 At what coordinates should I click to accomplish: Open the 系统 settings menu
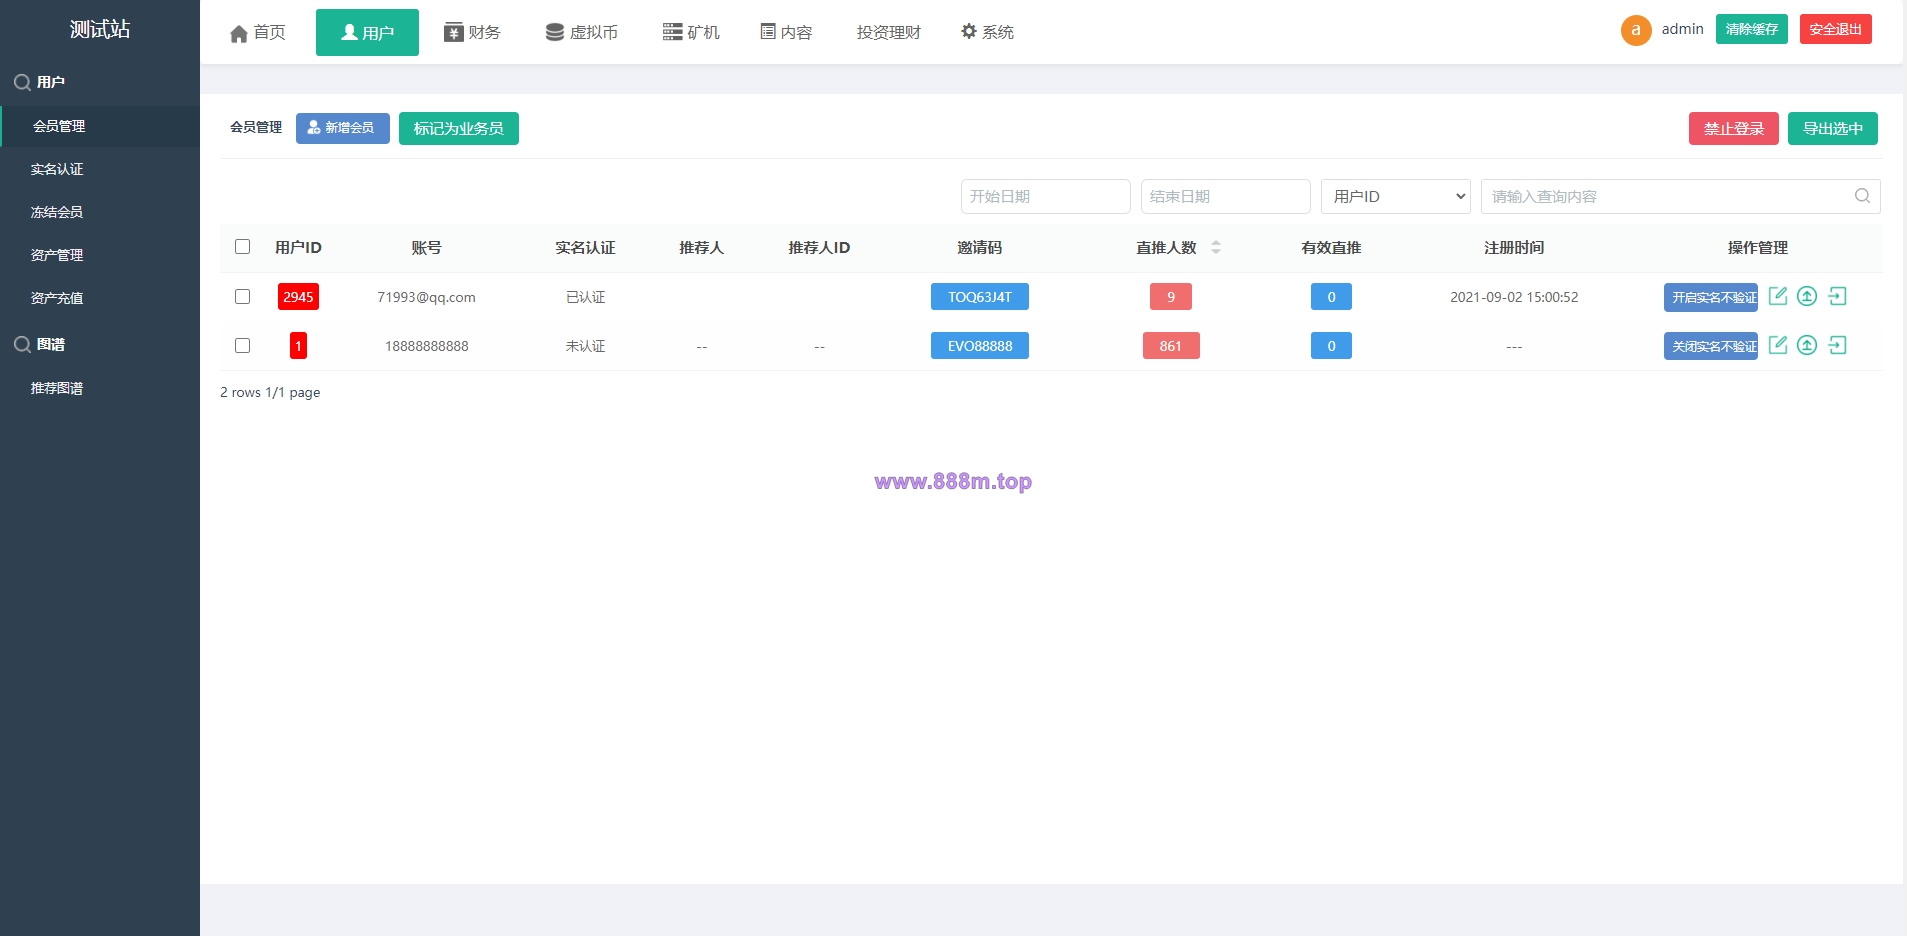(987, 32)
